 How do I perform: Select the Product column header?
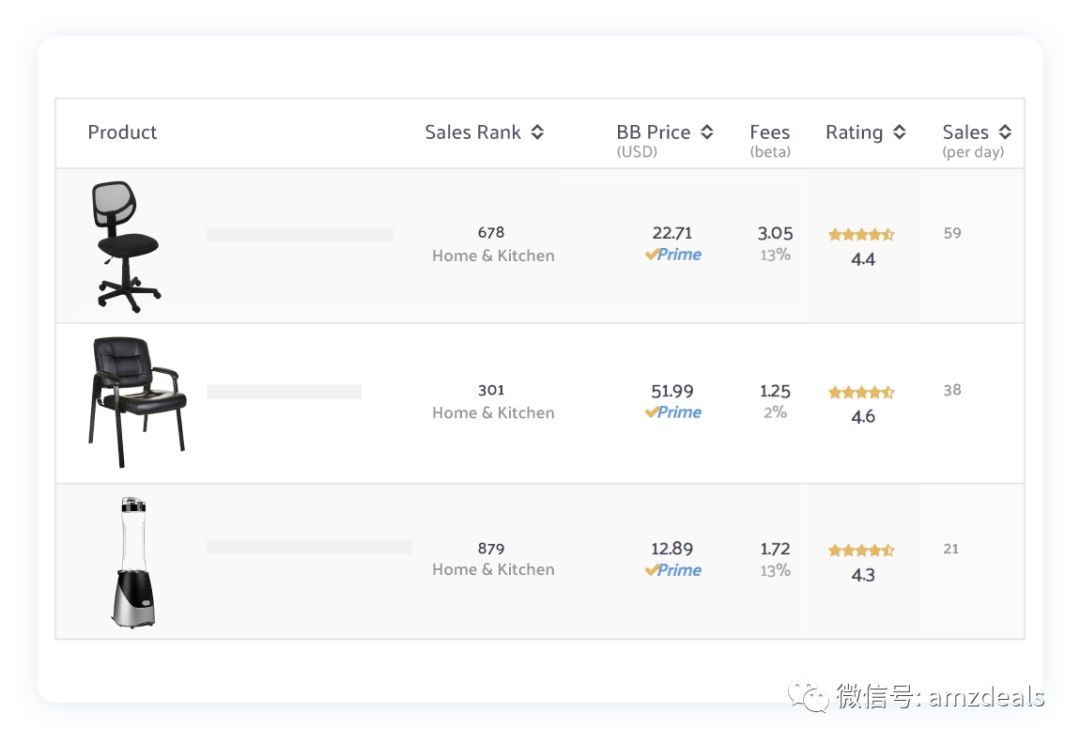pyautogui.click(x=122, y=131)
